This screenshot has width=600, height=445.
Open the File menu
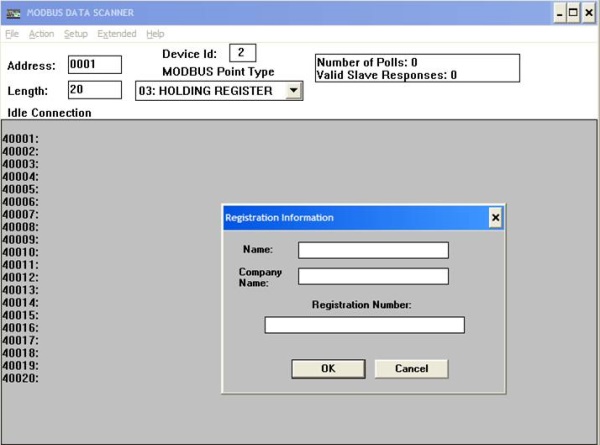(12, 34)
